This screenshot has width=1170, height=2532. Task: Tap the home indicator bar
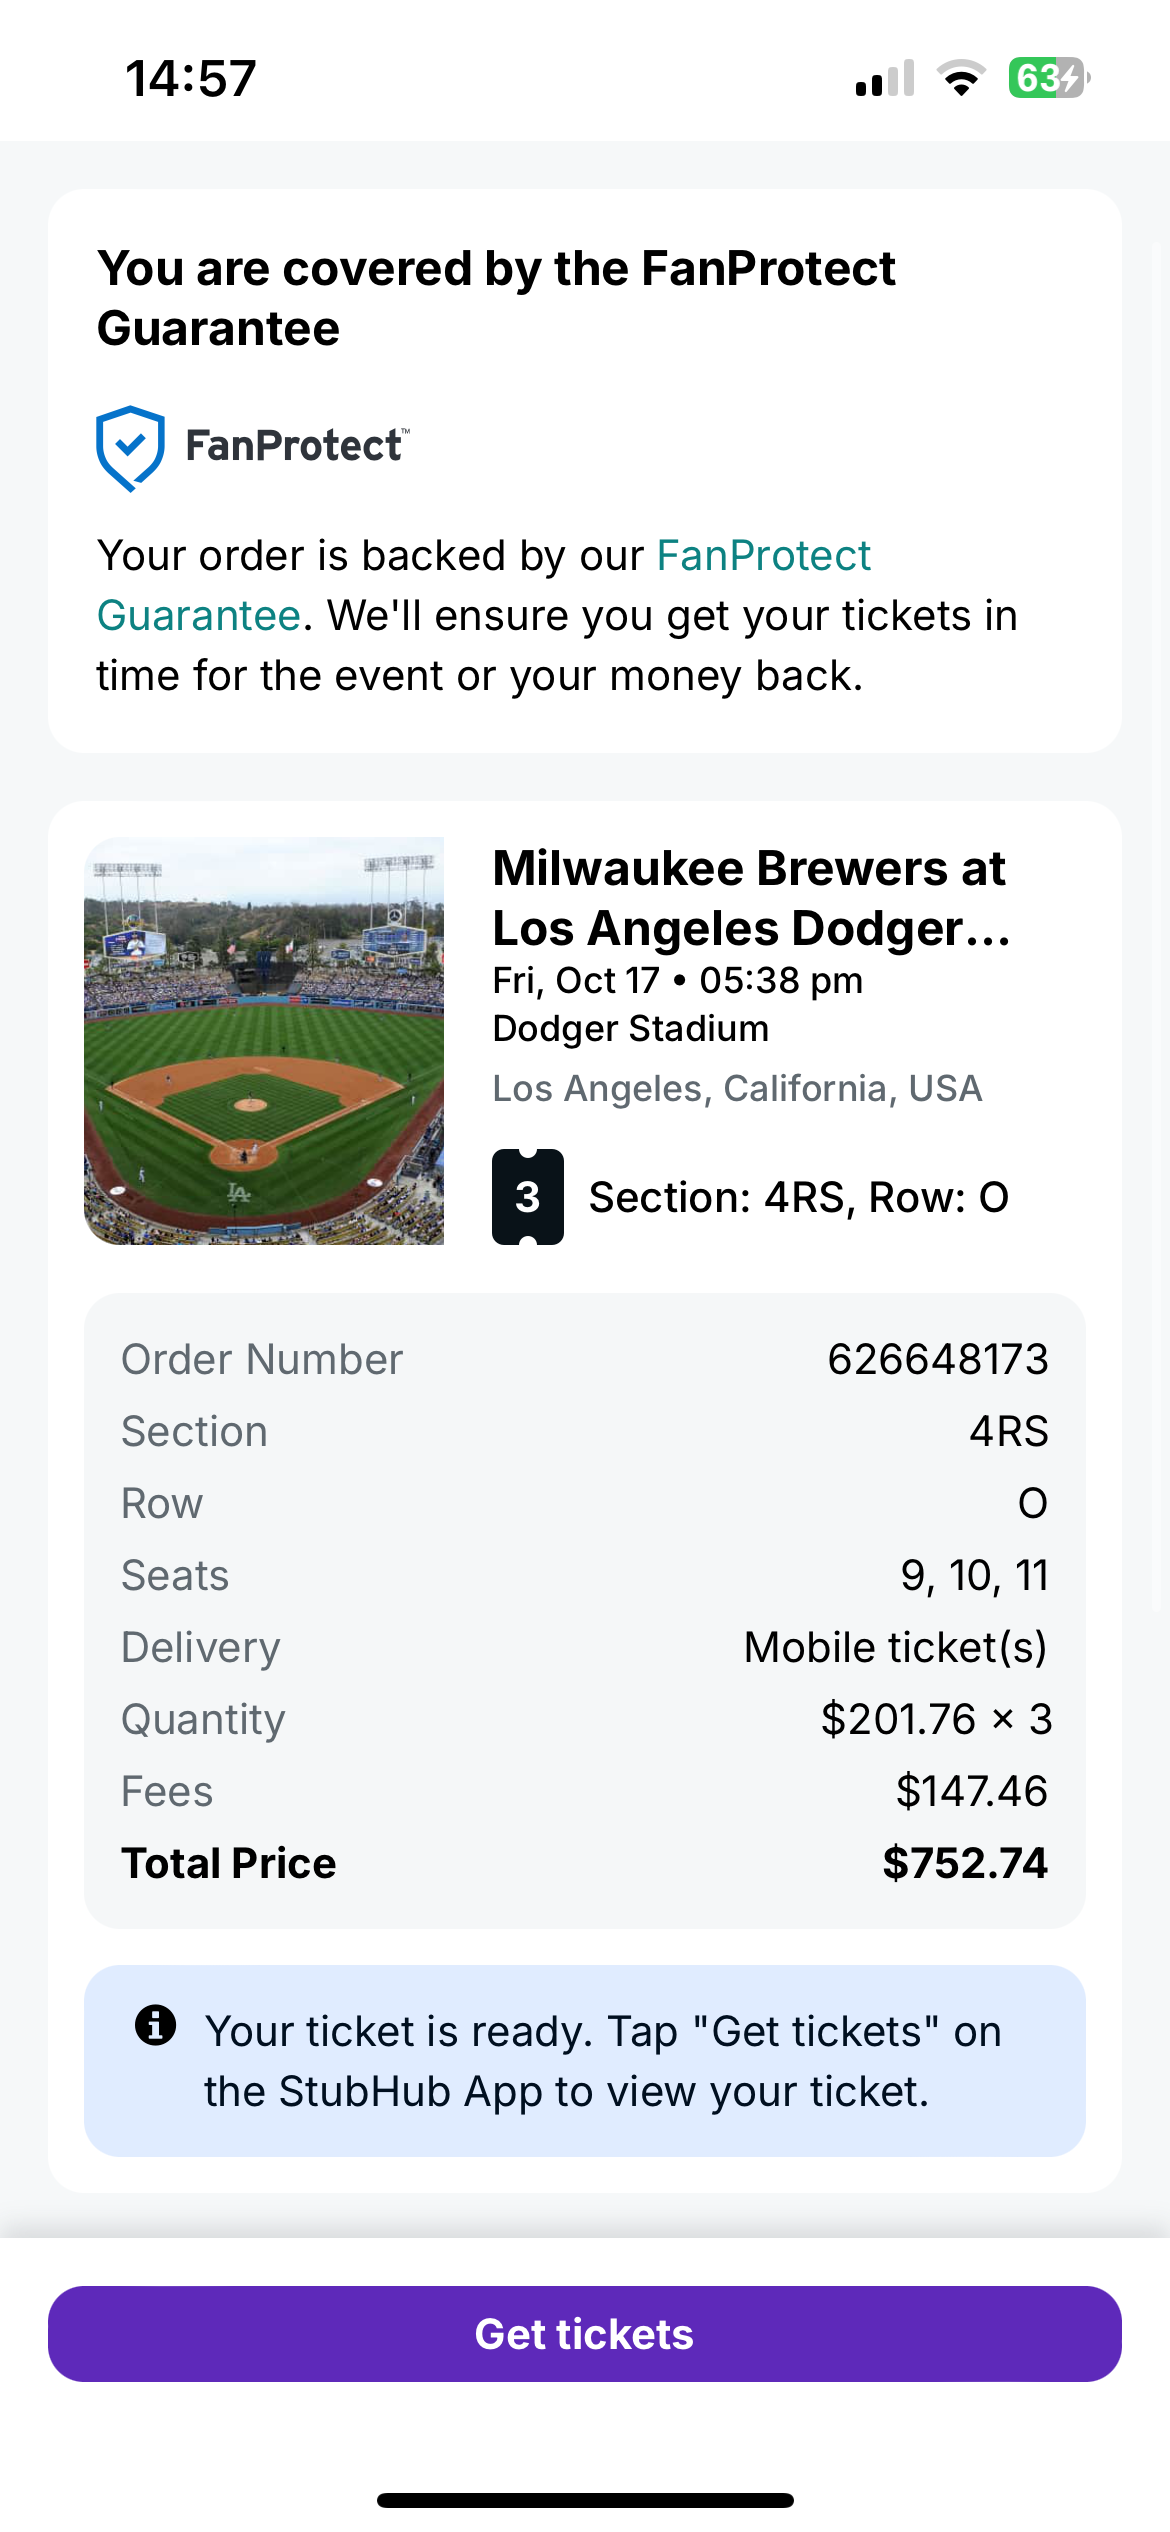585,2501
